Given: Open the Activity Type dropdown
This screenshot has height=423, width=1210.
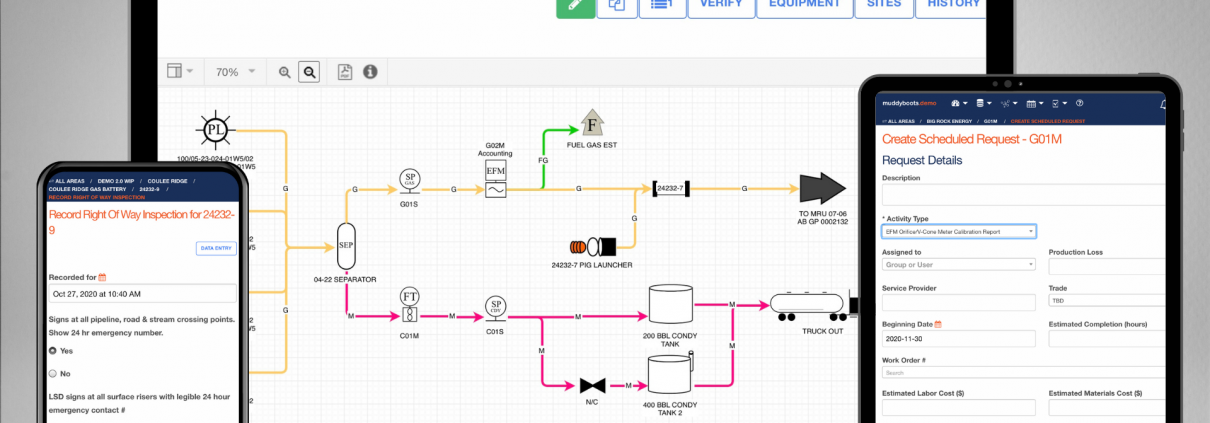Looking at the screenshot, I should coord(958,231).
